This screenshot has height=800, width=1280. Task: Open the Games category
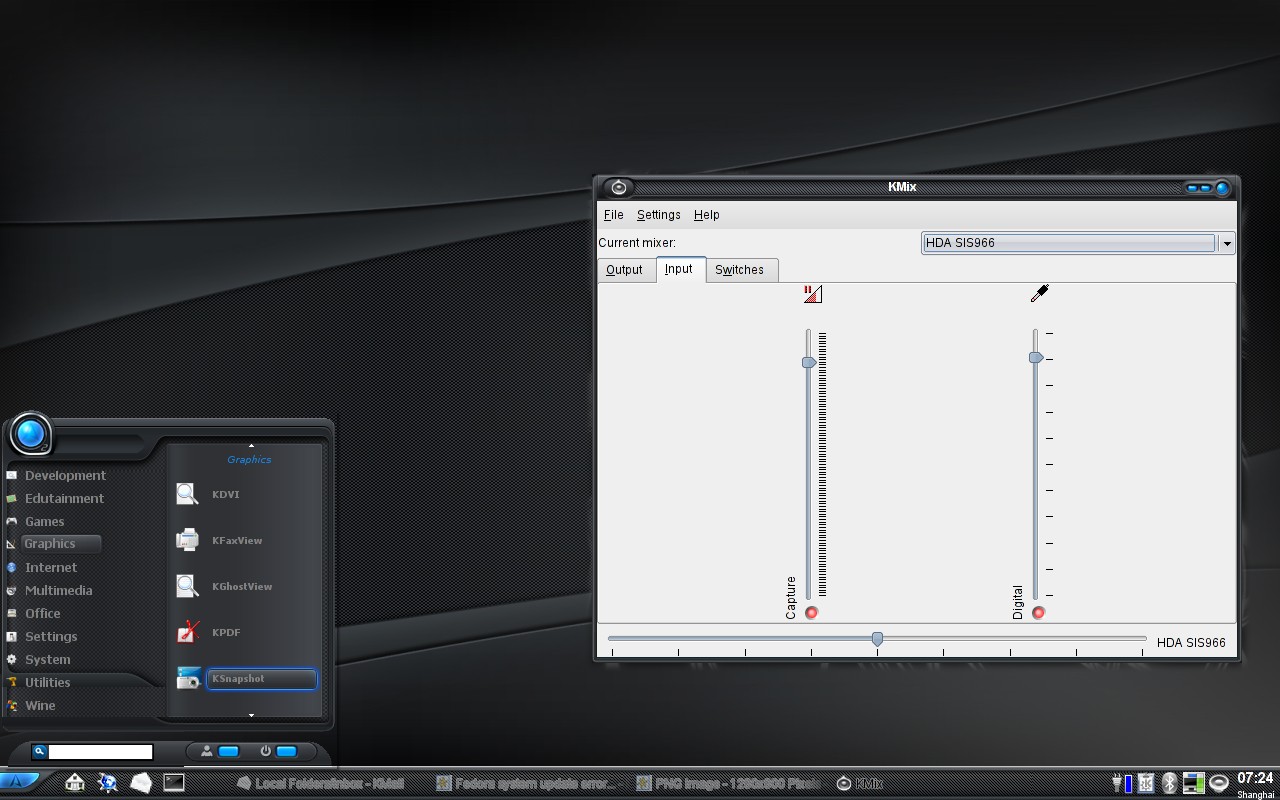pyautogui.click(x=44, y=521)
